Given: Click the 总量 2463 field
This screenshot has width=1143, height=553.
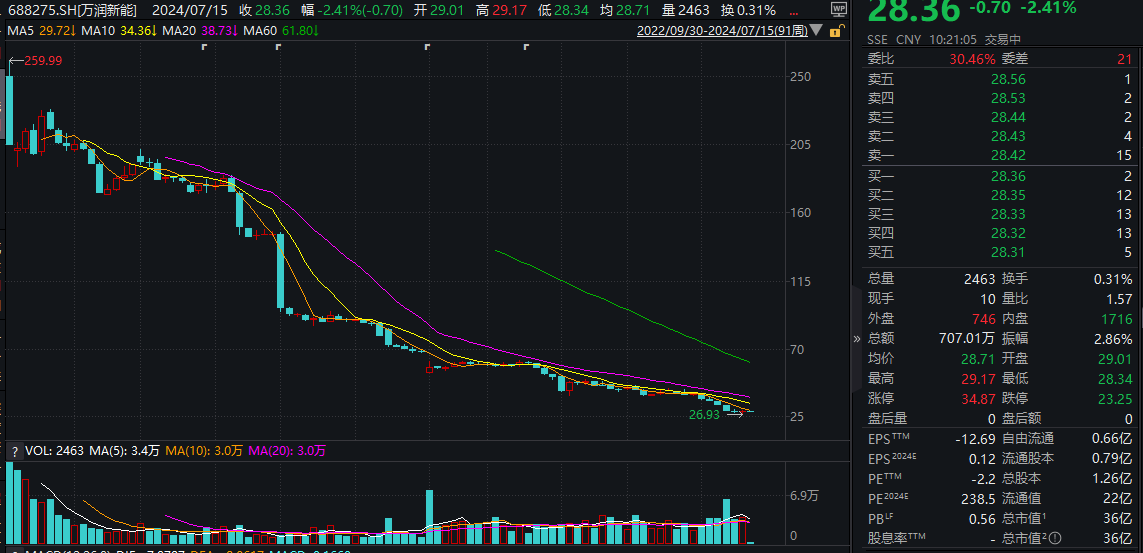Looking at the screenshot, I should coord(932,279).
